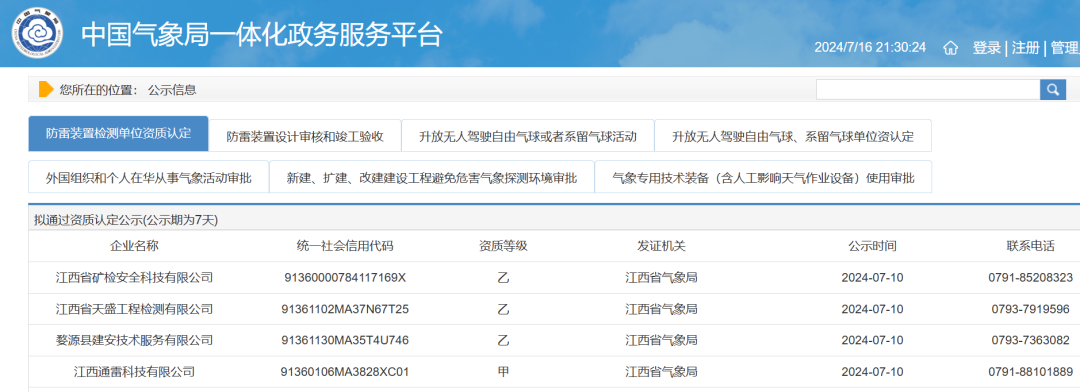Click the 拟通过资质认定公示 section heading
Screen dimensions: 1080x392
tap(126, 220)
